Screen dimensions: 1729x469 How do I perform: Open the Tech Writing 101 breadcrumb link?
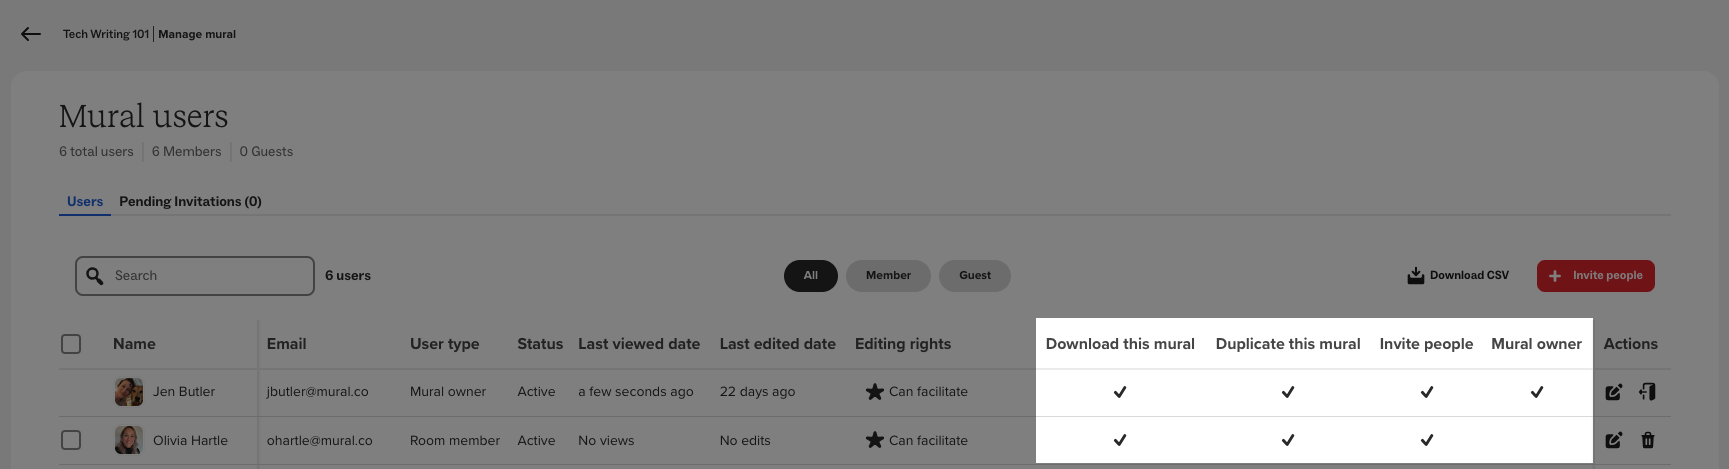click(x=105, y=34)
